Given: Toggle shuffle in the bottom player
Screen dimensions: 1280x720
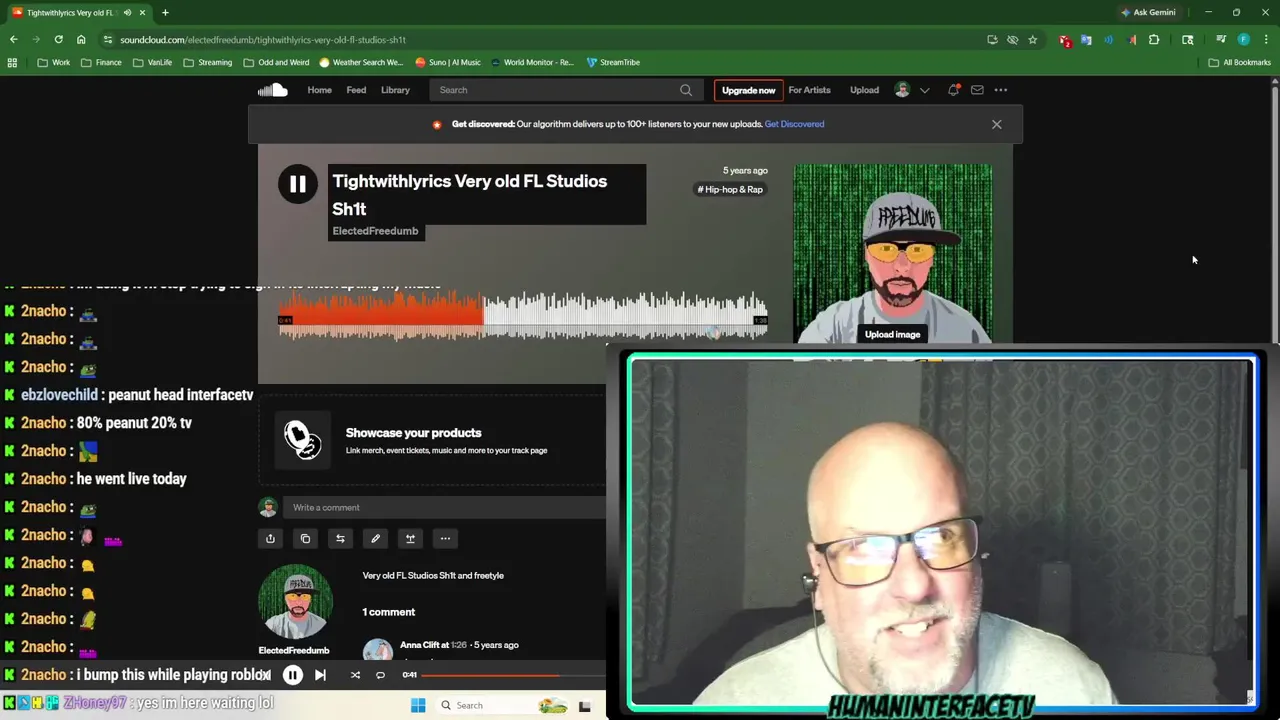Looking at the screenshot, I should [x=355, y=675].
